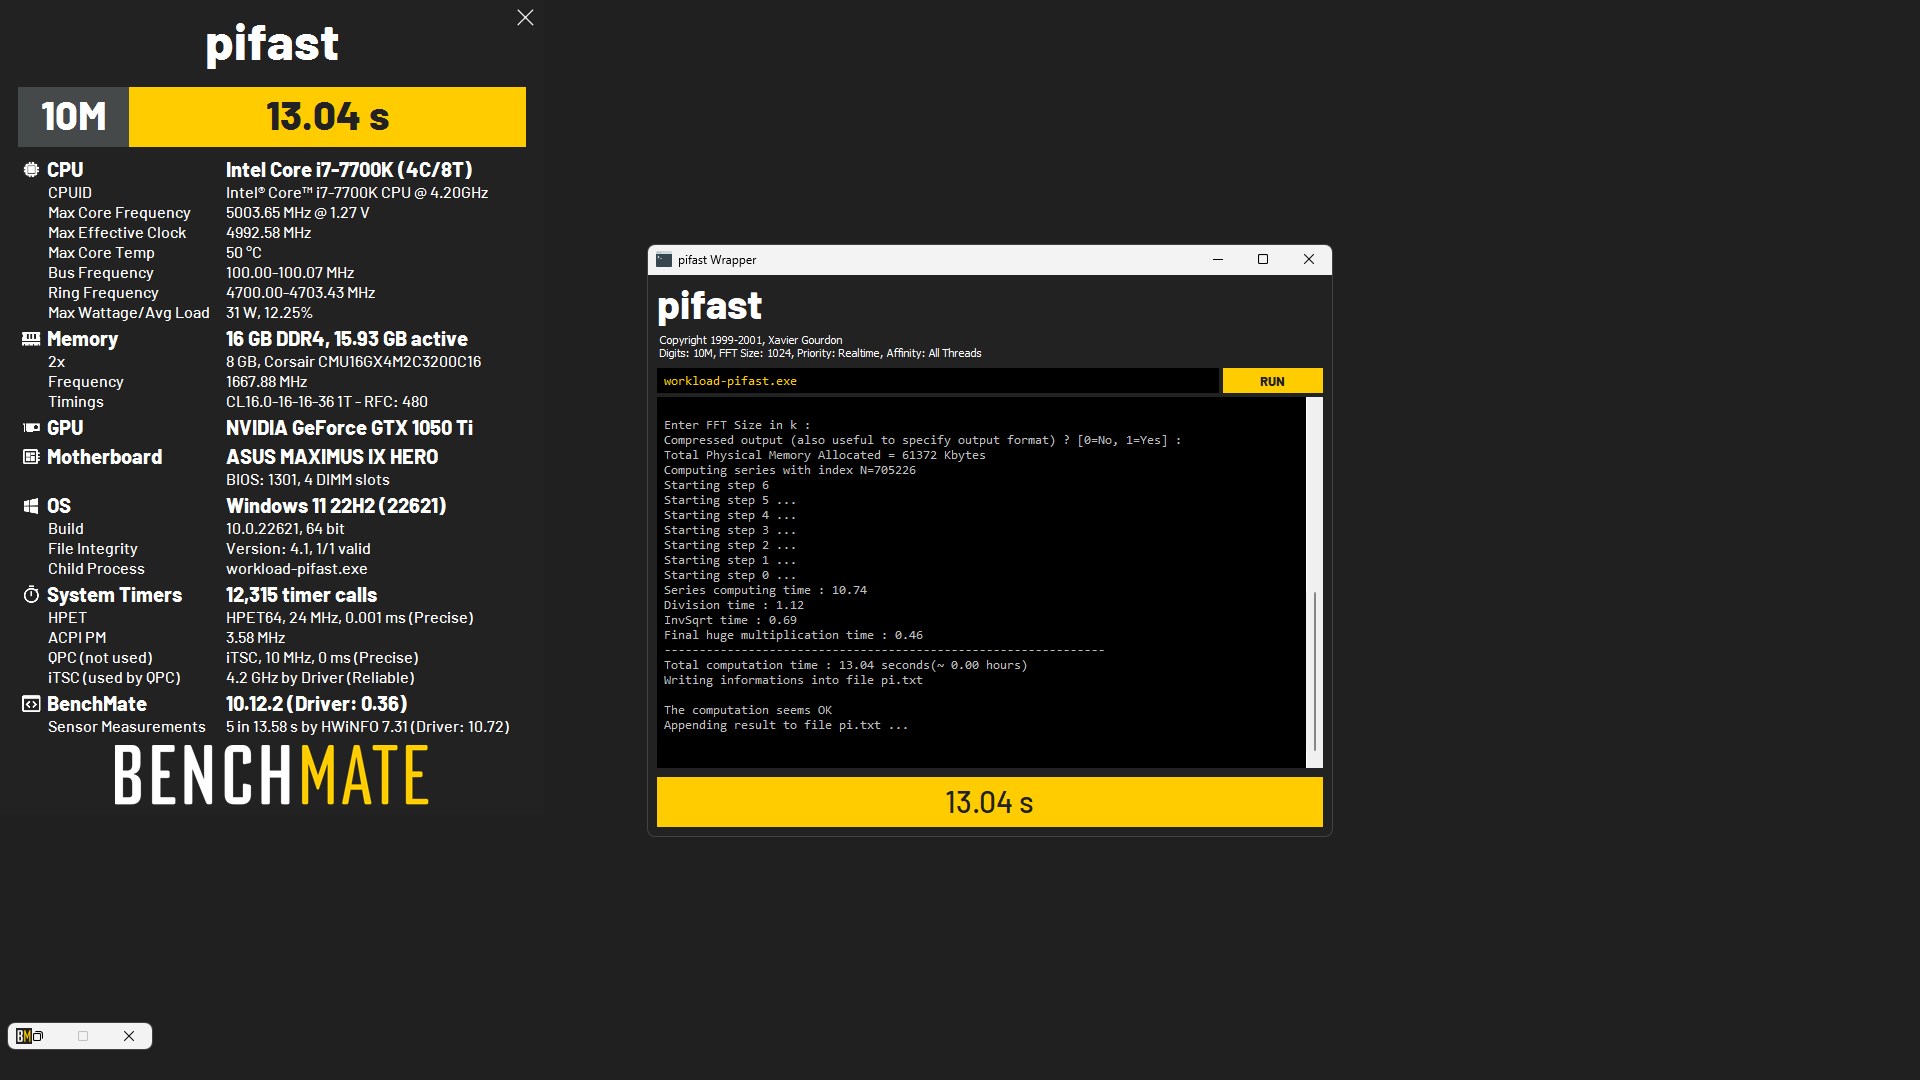Click console line Total computation time : 13.04 seconds

tap(845, 665)
